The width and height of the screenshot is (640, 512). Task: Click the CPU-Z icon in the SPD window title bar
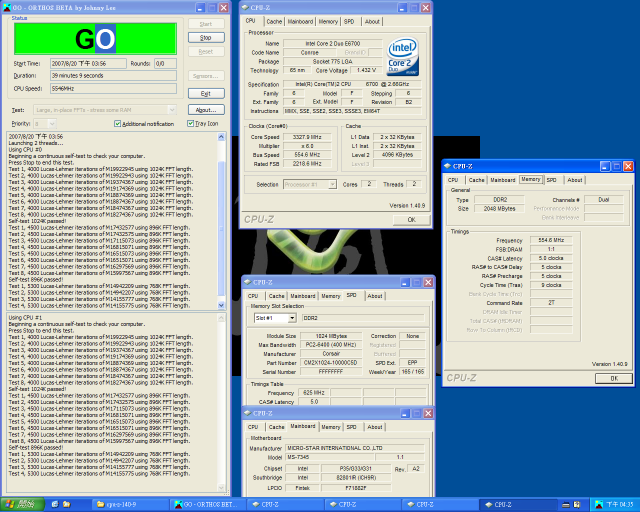click(x=248, y=282)
